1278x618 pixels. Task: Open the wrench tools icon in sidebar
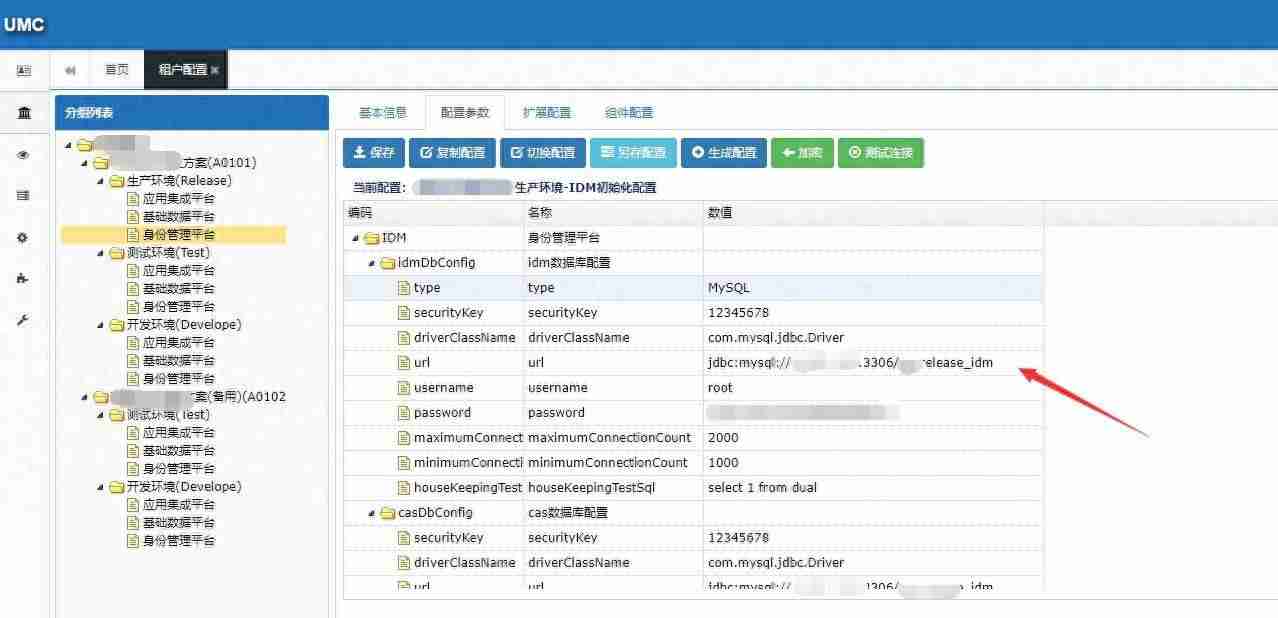(23, 320)
